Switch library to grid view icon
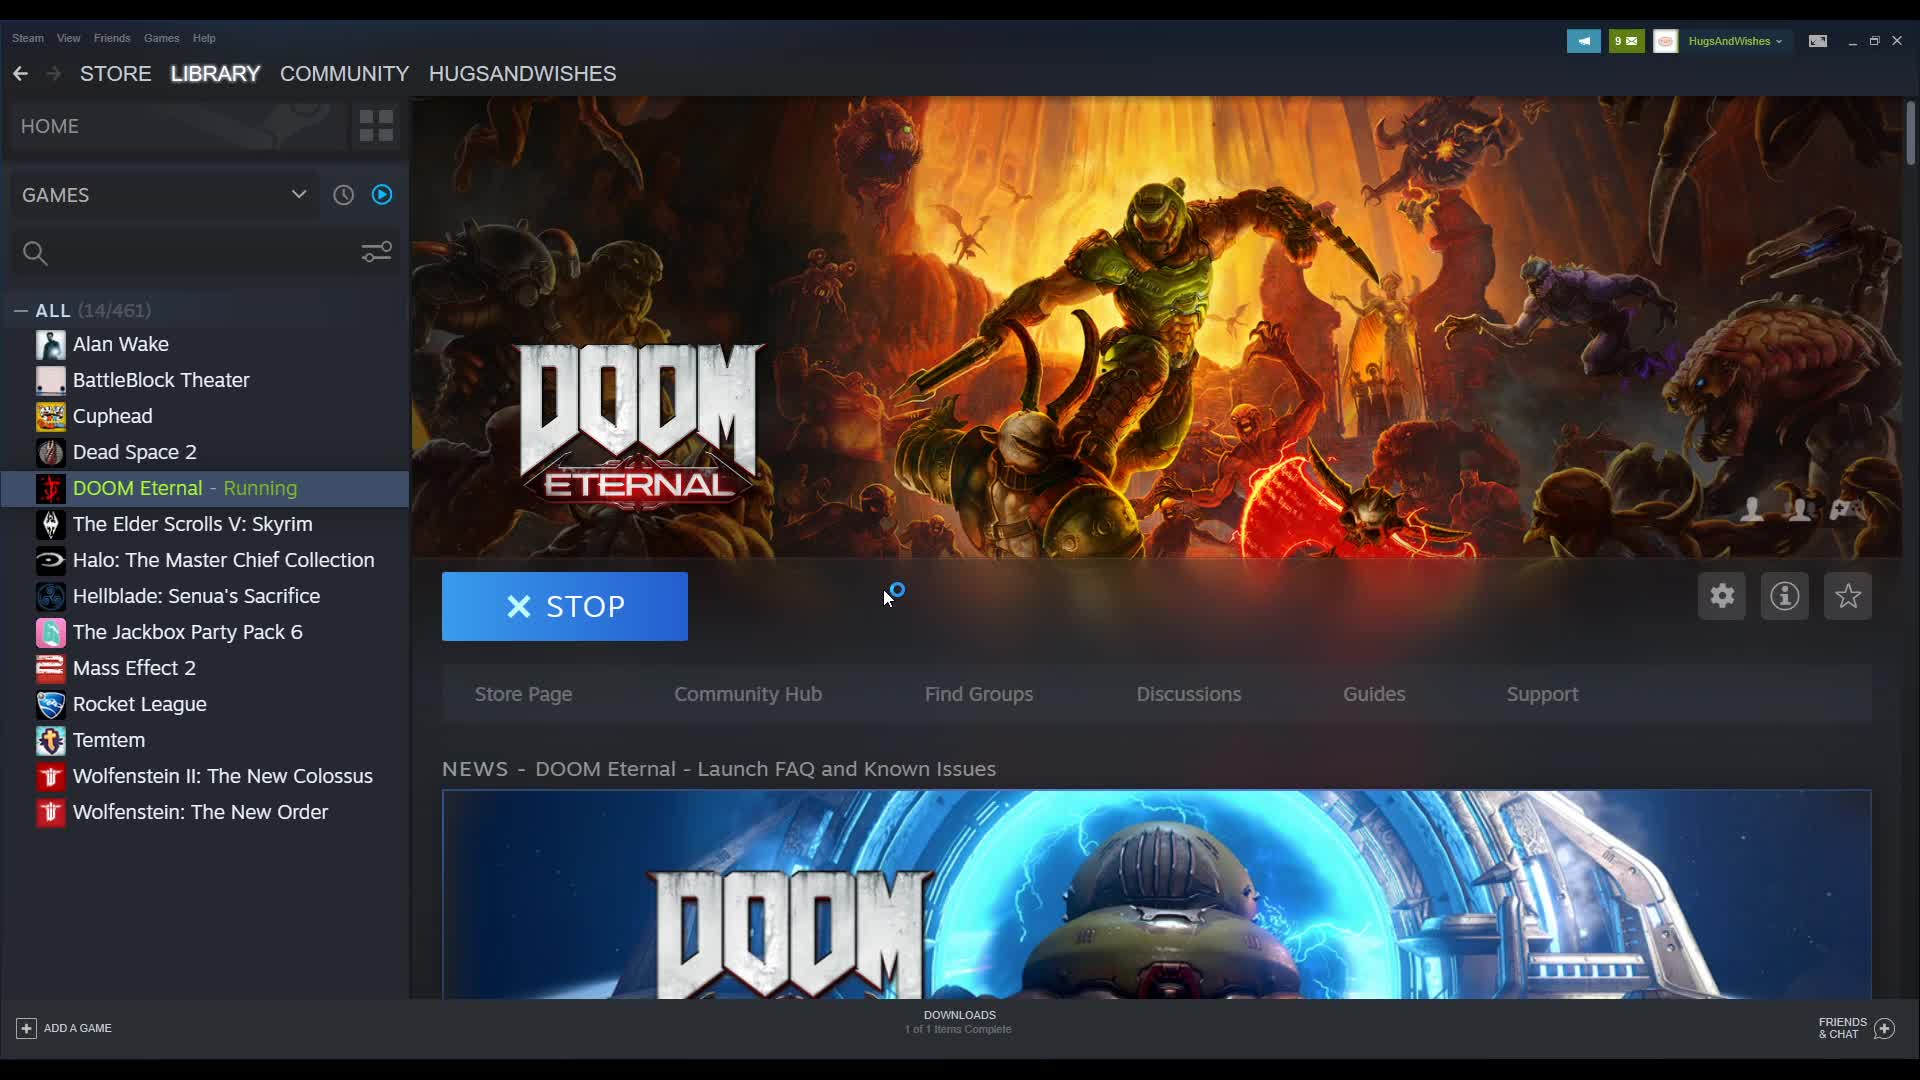Screen dimensions: 1920x1080 [376, 126]
